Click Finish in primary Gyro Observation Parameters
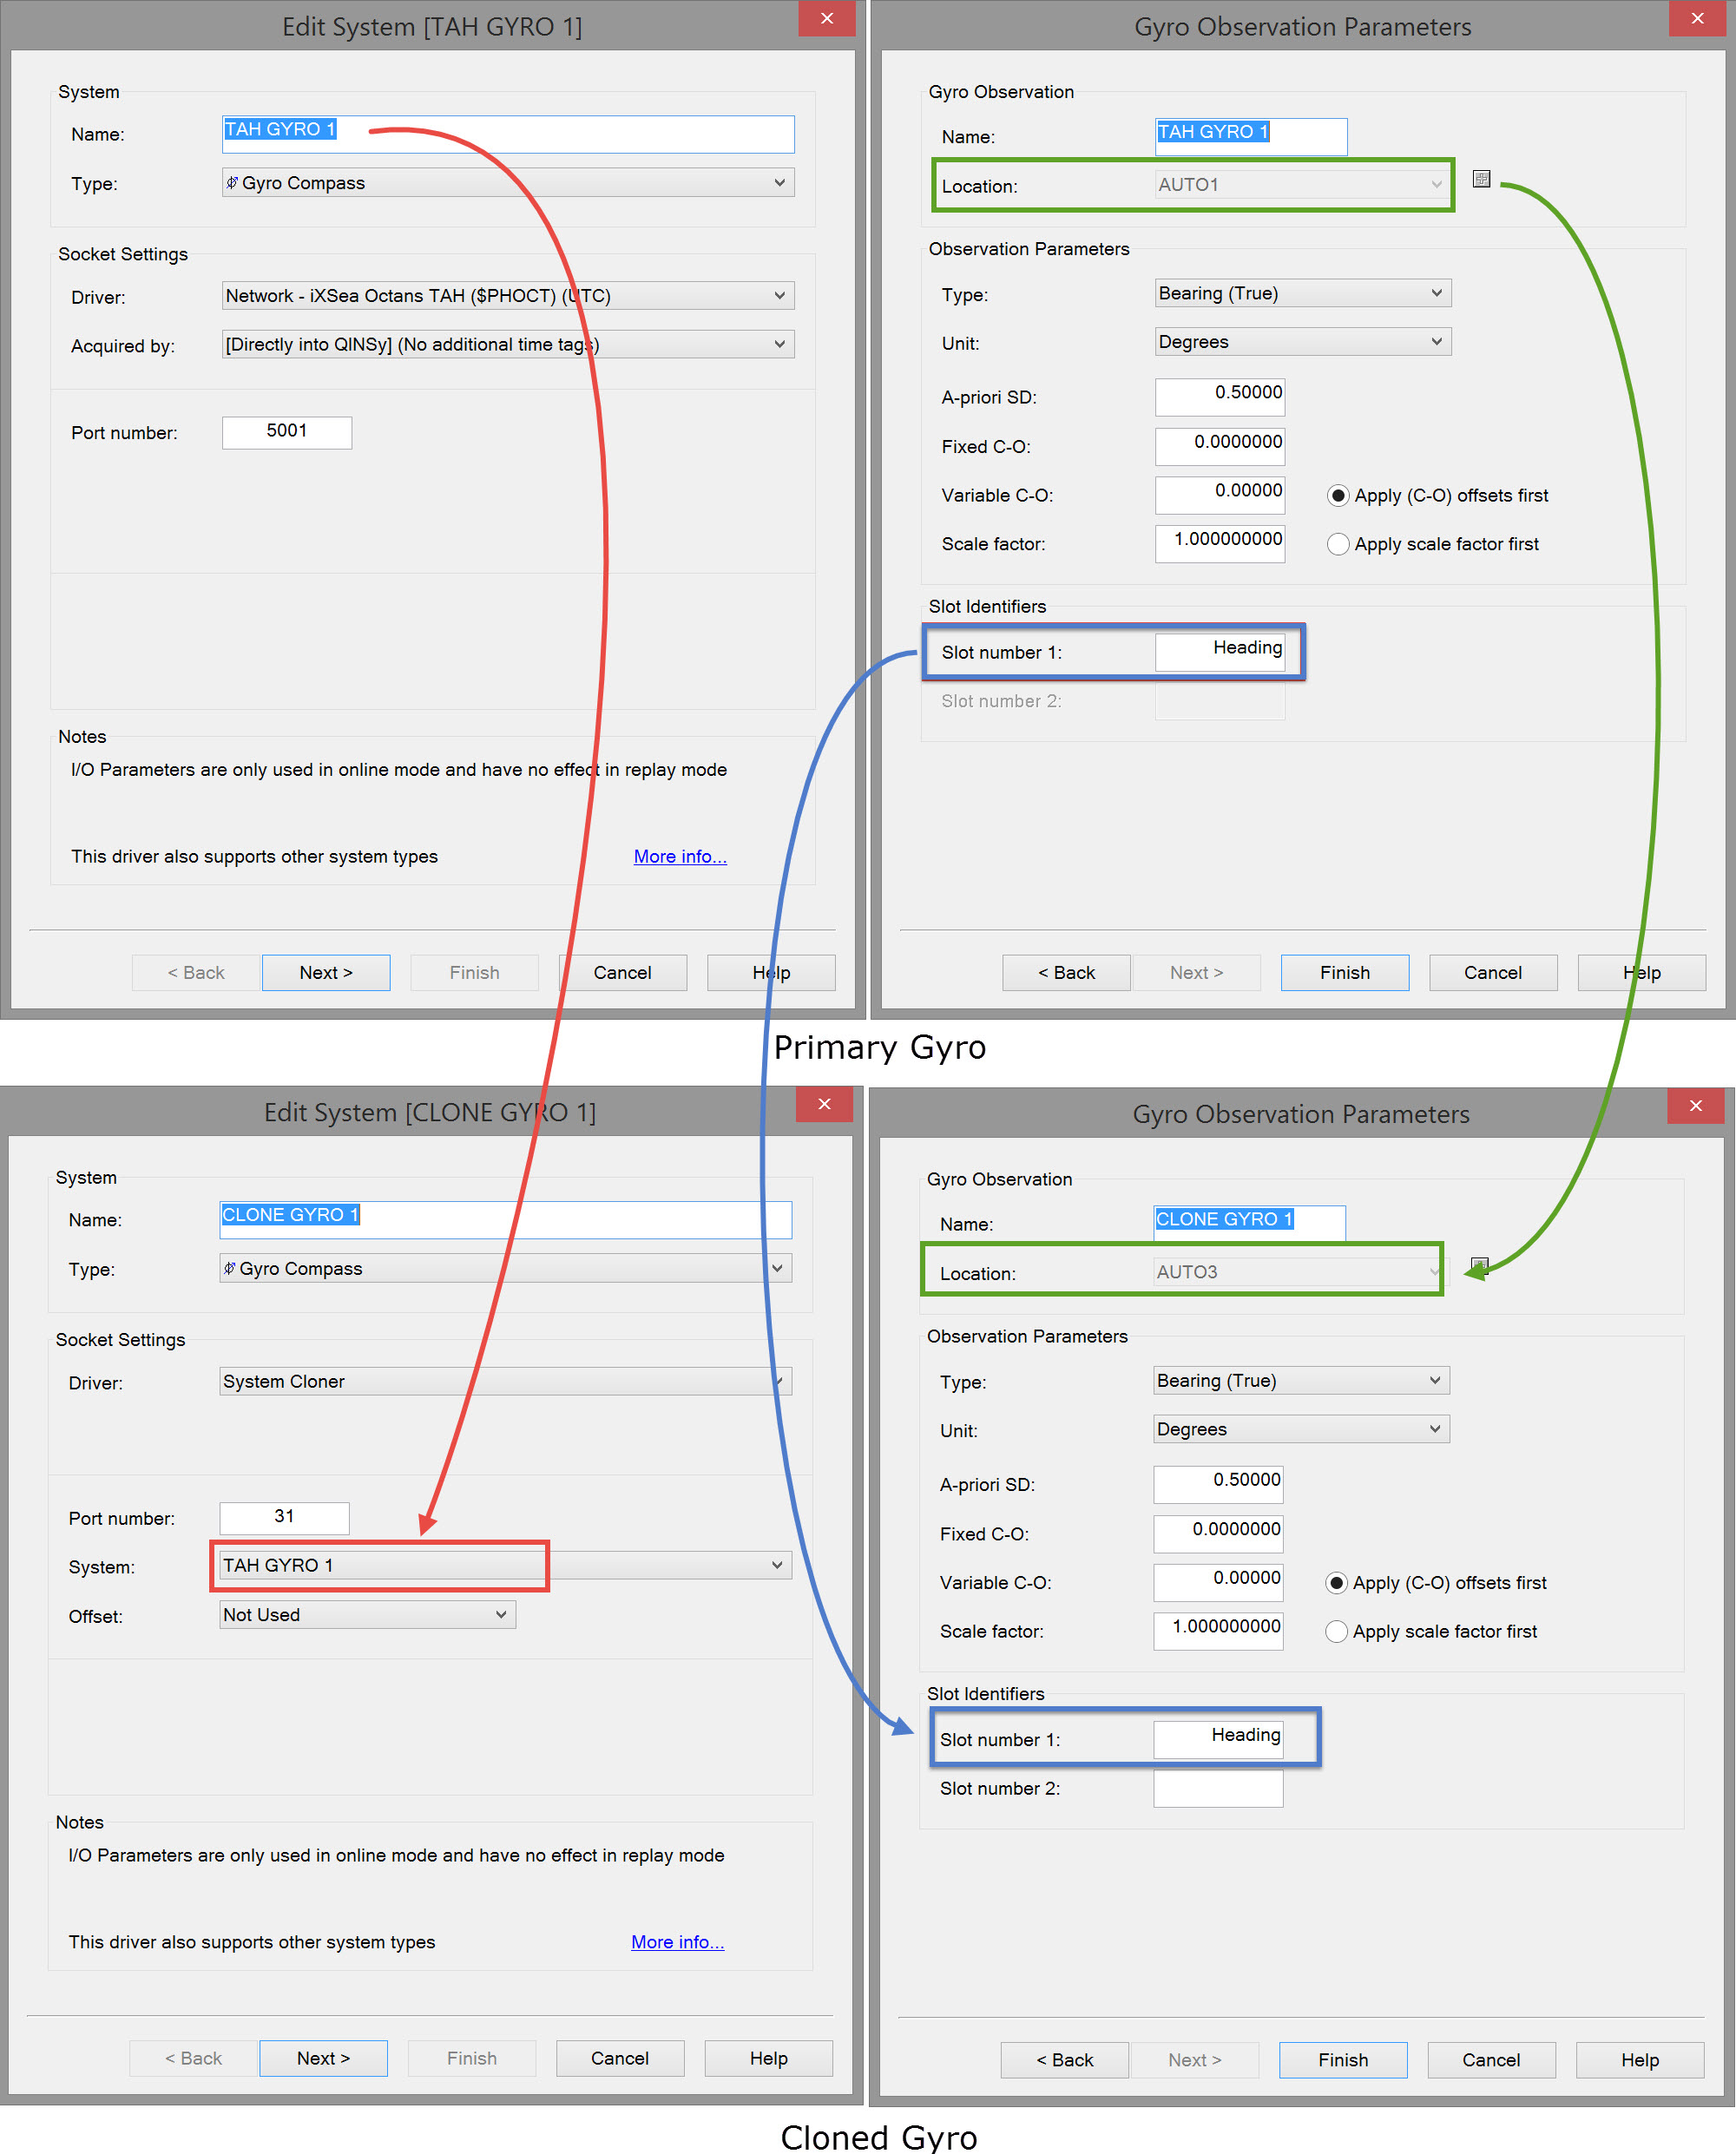This screenshot has width=1736, height=2154. [x=1344, y=973]
